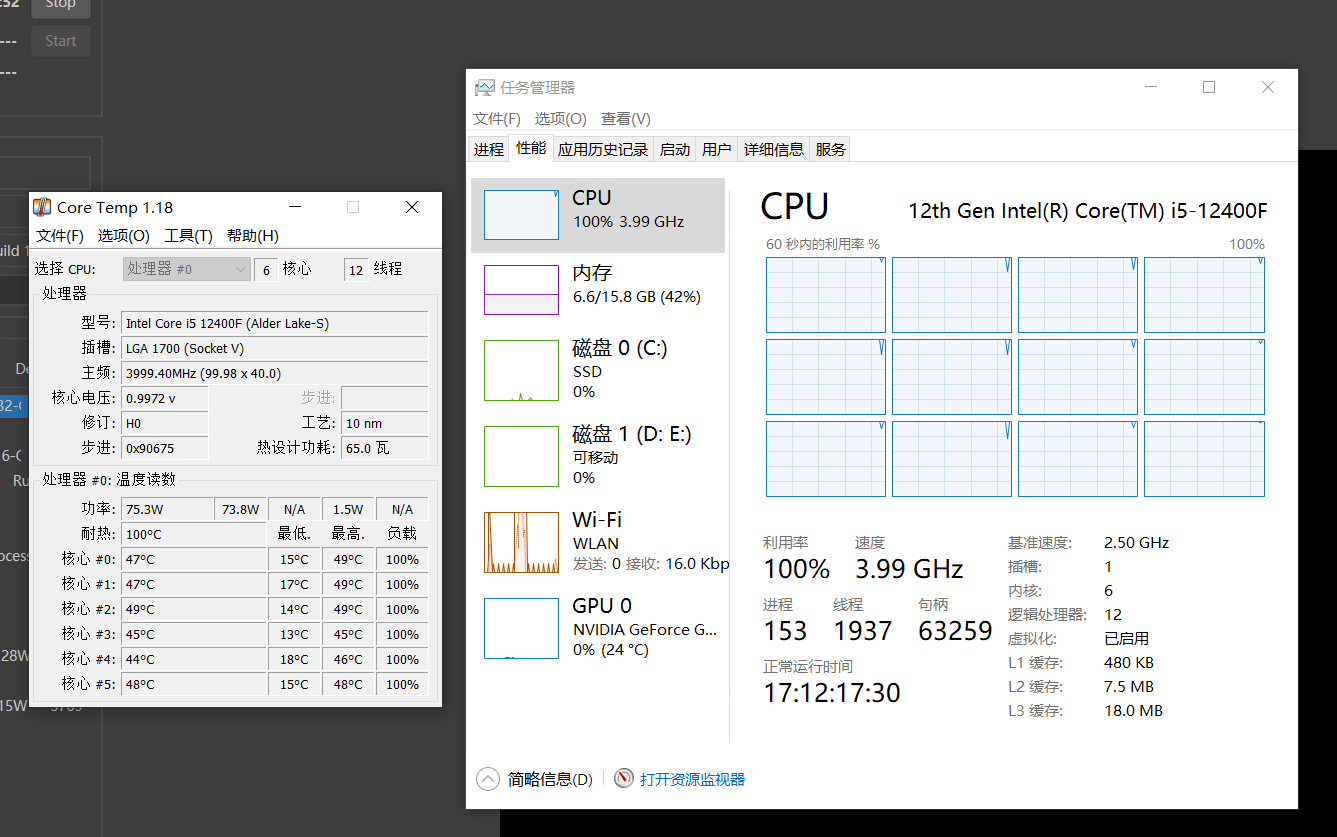Switch to the 详细信息 tab
Screen dimensions: 1337x837
773,149
